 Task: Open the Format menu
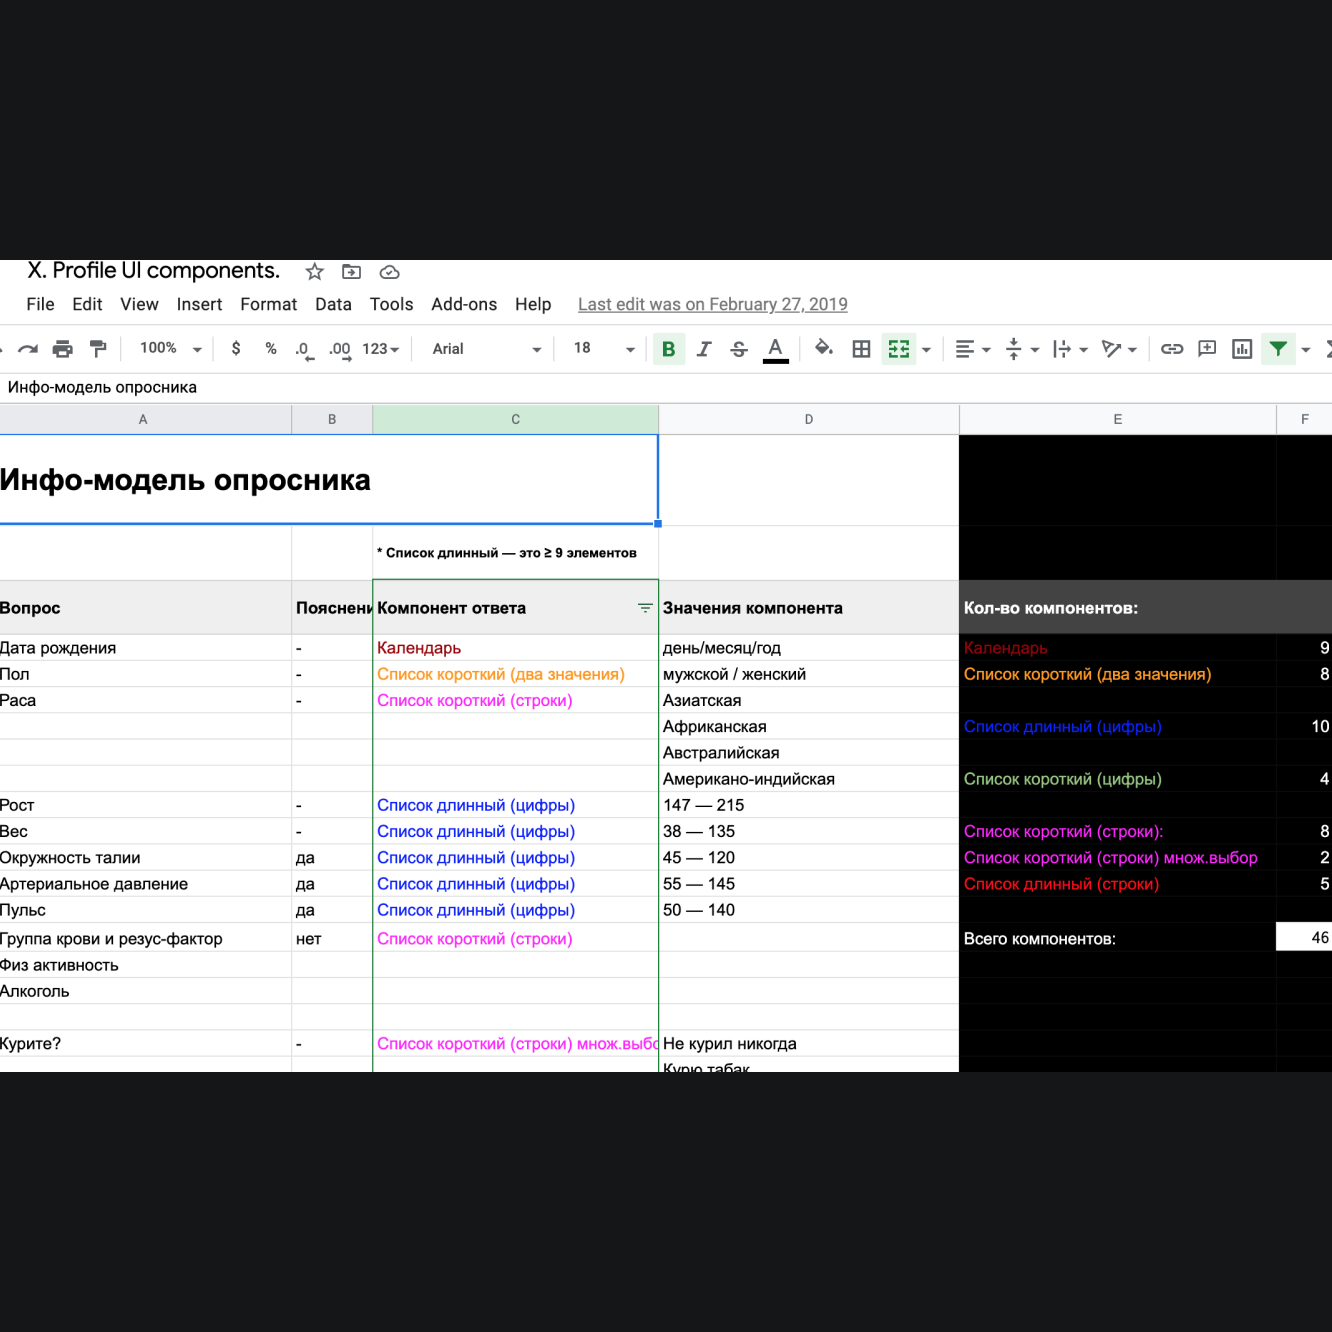tap(268, 305)
